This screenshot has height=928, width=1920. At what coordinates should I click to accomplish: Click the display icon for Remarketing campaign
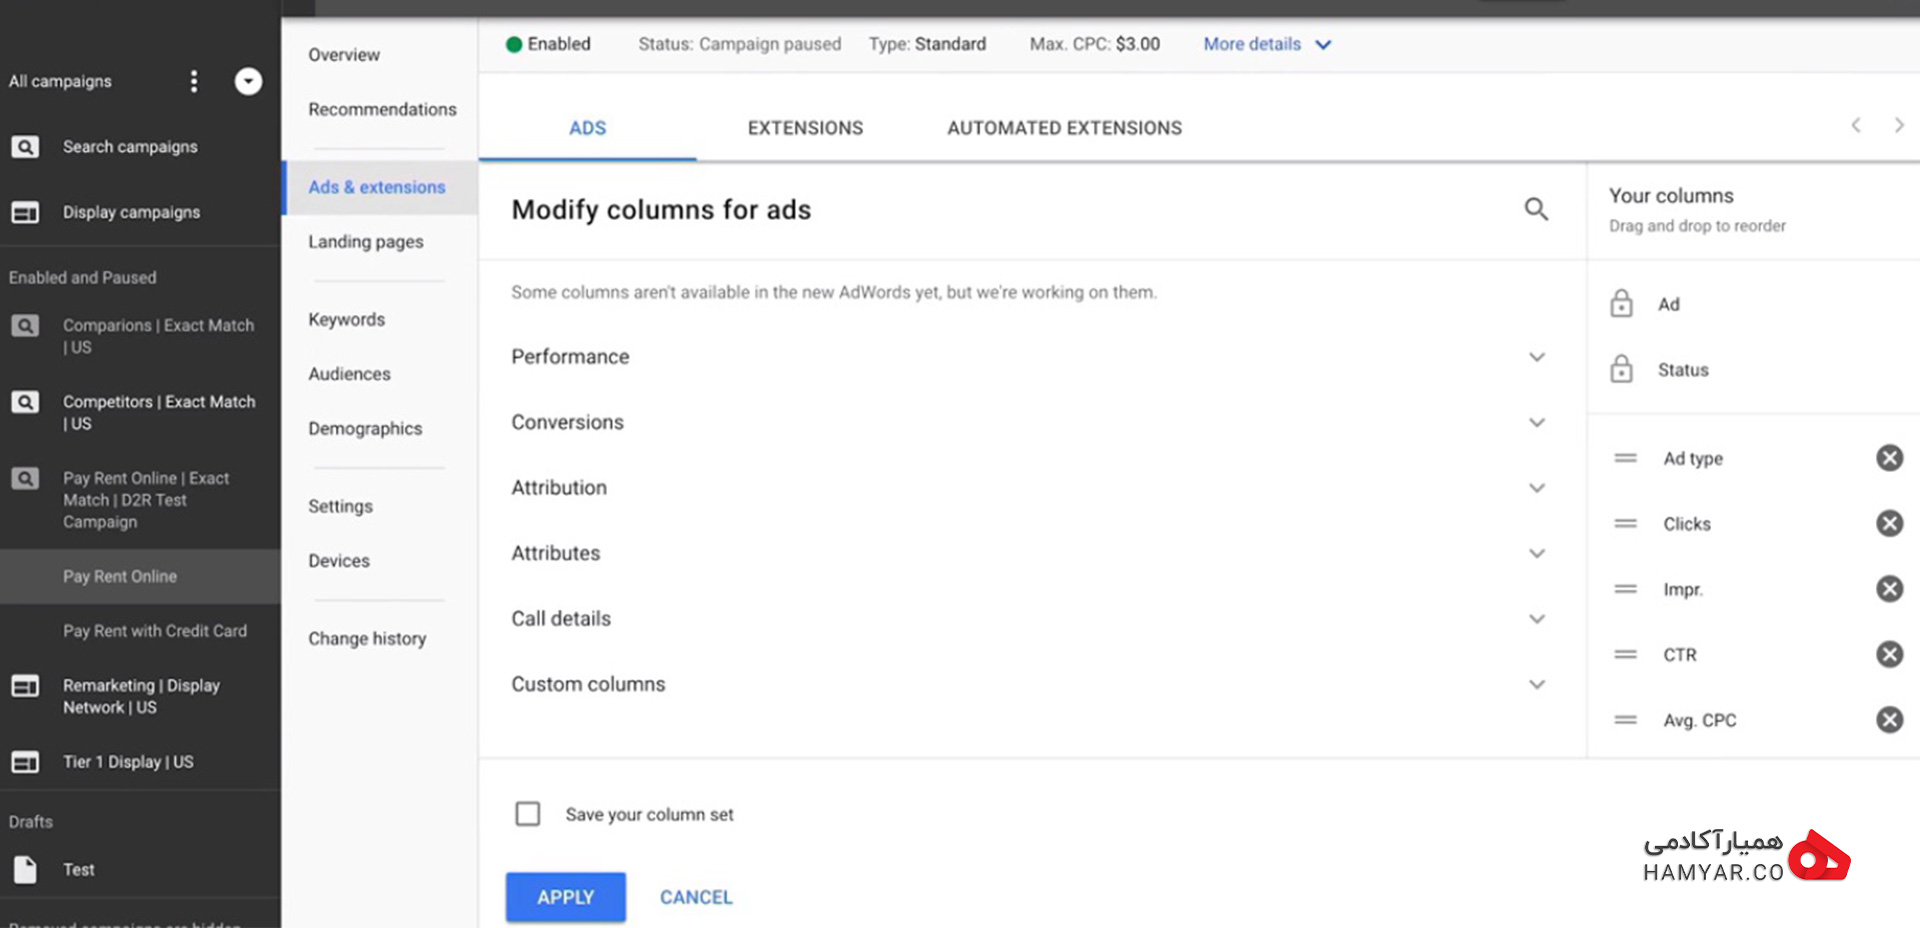(25, 686)
